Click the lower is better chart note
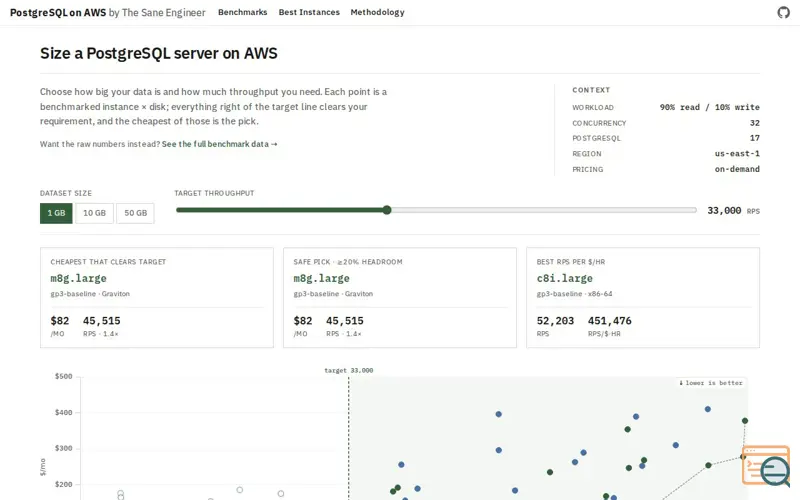 [x=711, y=383]
